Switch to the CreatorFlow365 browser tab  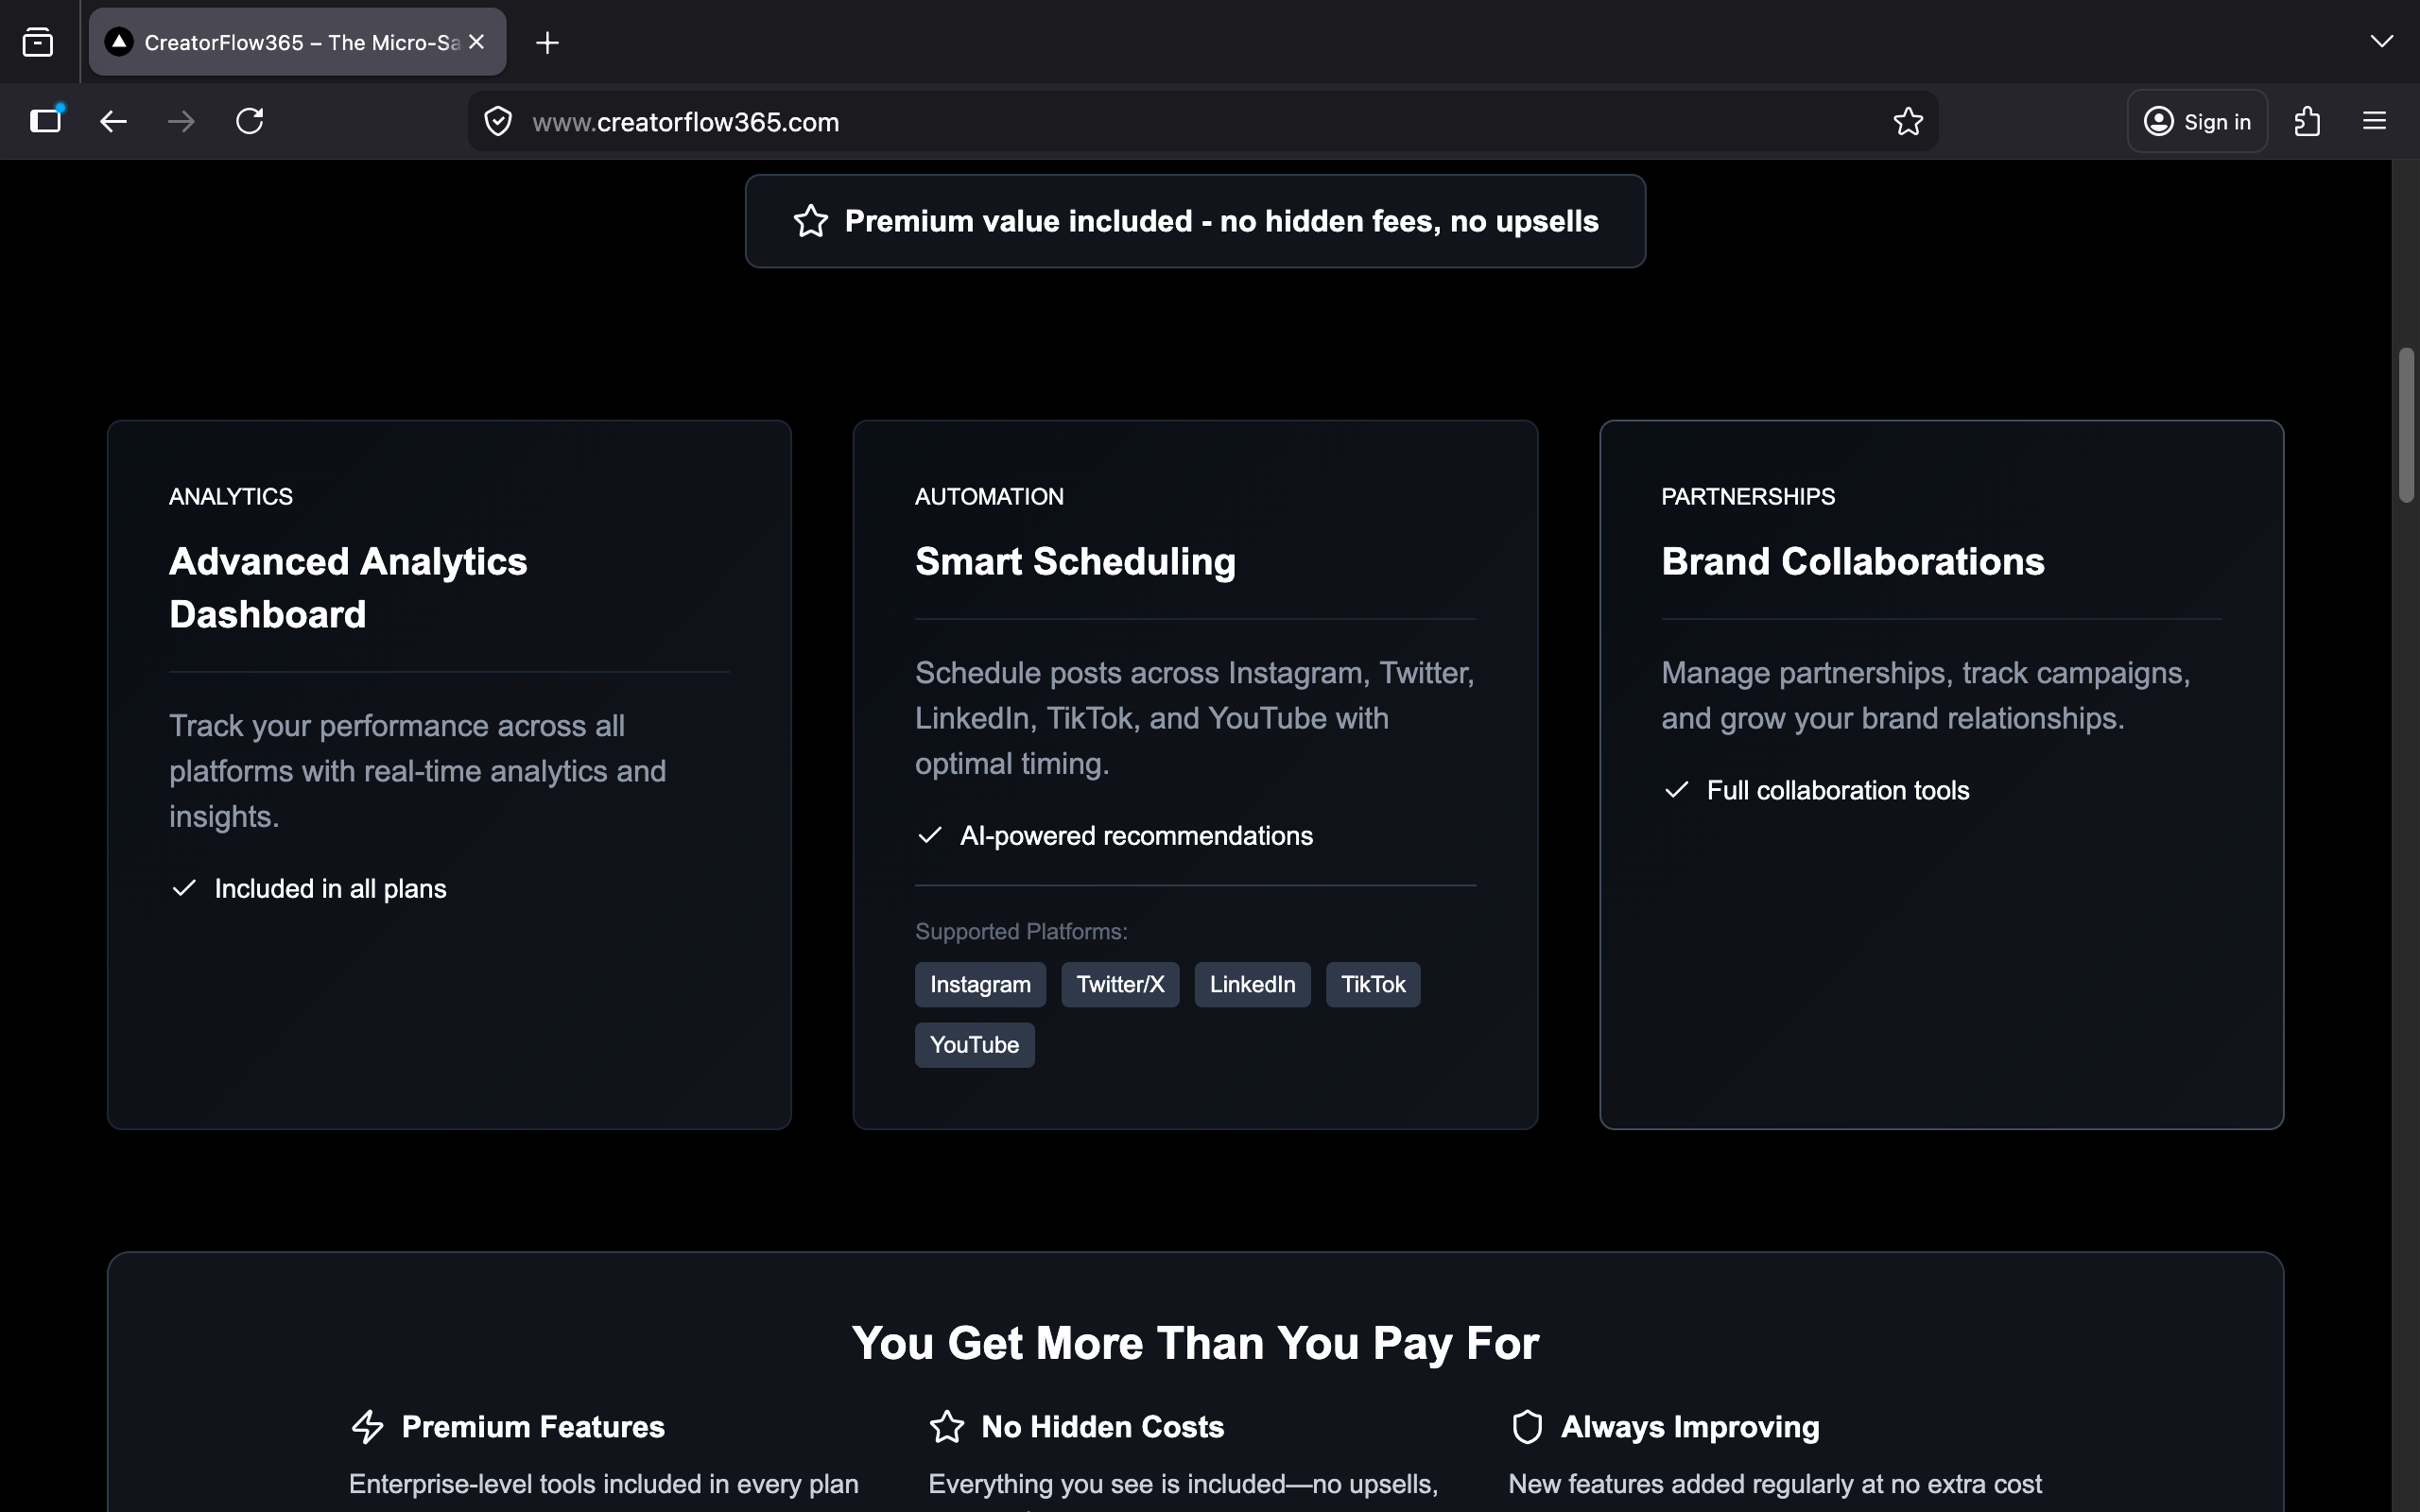[x=290, y=41]
